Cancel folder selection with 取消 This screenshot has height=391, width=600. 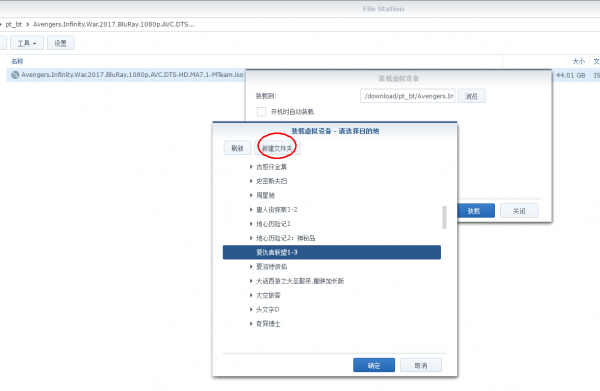421,365
